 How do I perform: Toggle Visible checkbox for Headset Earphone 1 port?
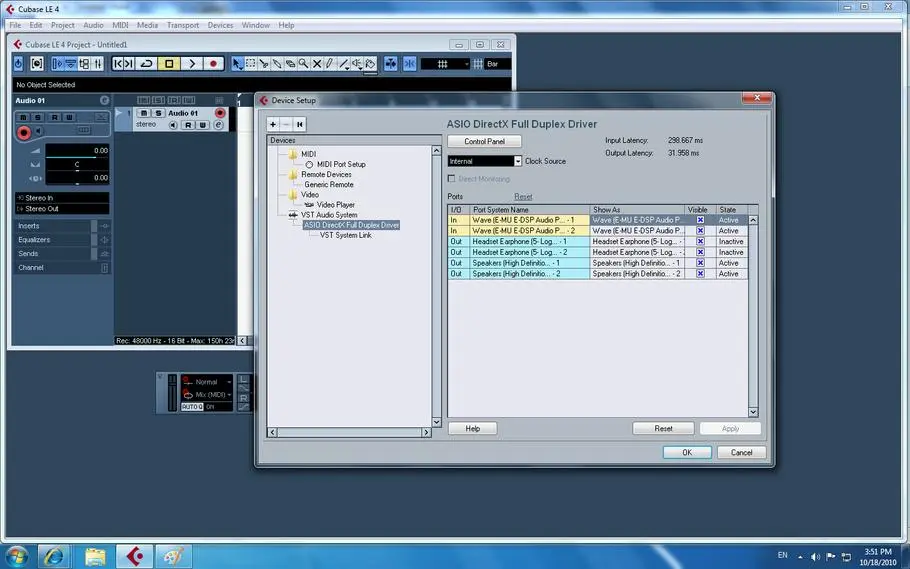[x=700, y=241]
